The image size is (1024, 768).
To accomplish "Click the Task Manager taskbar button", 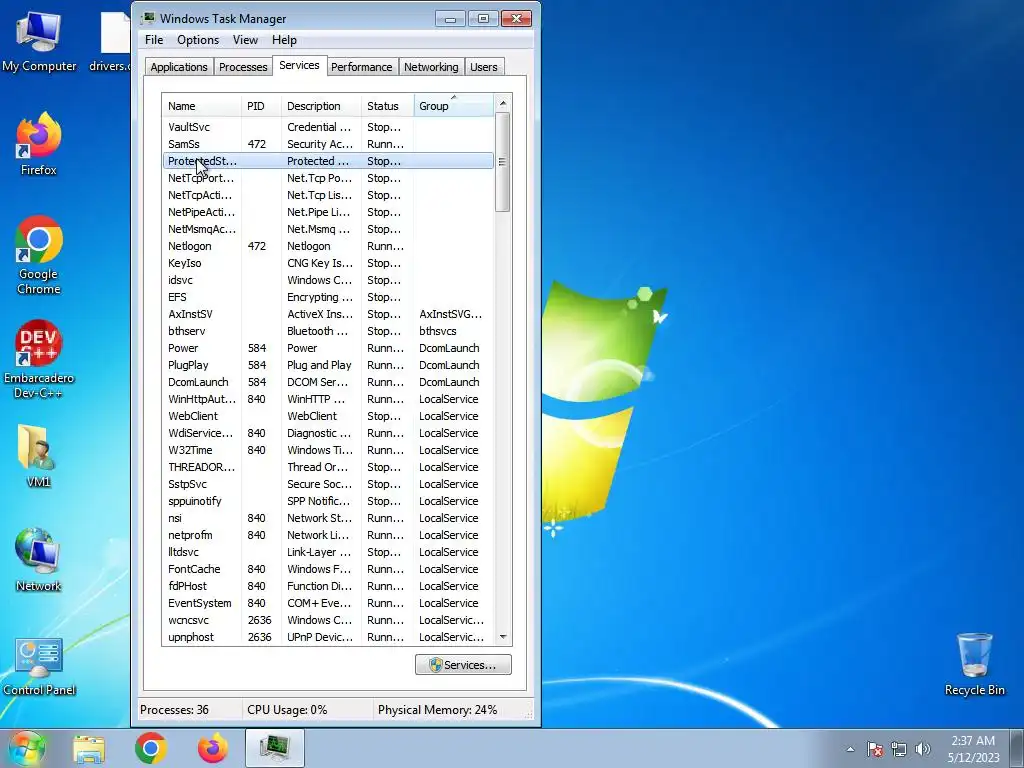I will (275, 748).
